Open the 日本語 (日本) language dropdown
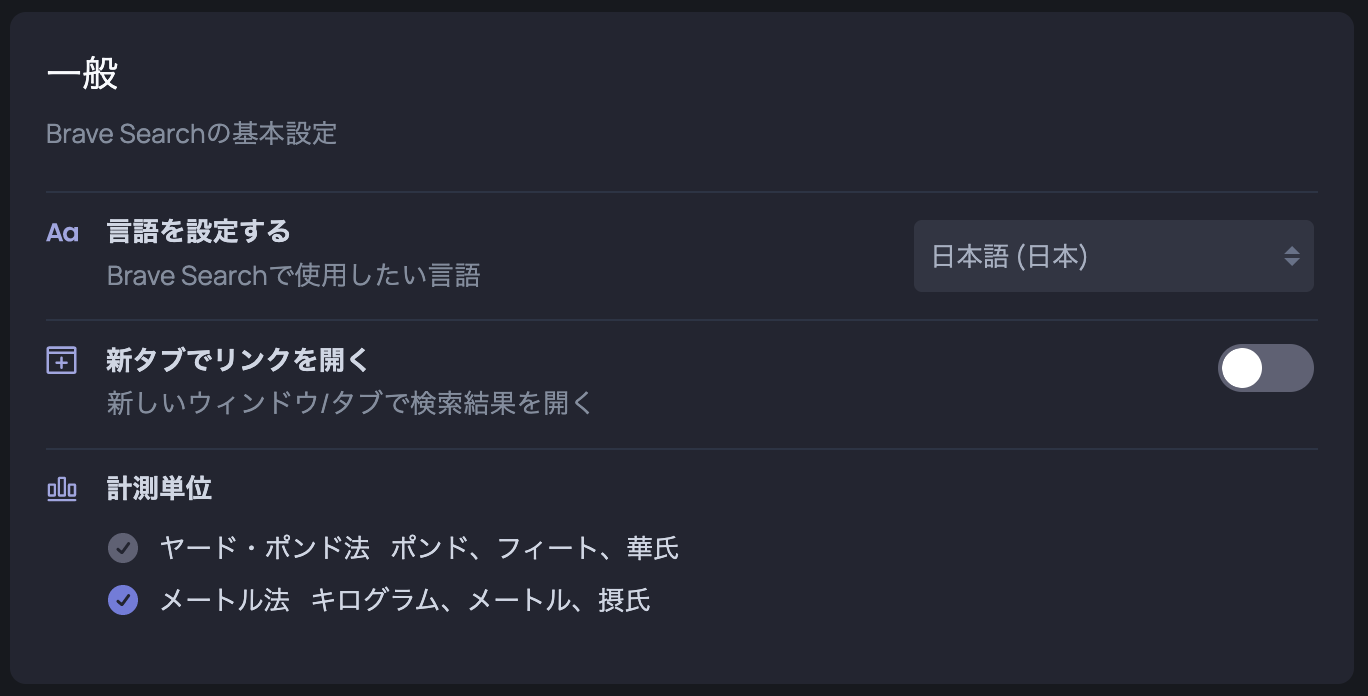The image size is (1368, 696). click(1113, 256)
